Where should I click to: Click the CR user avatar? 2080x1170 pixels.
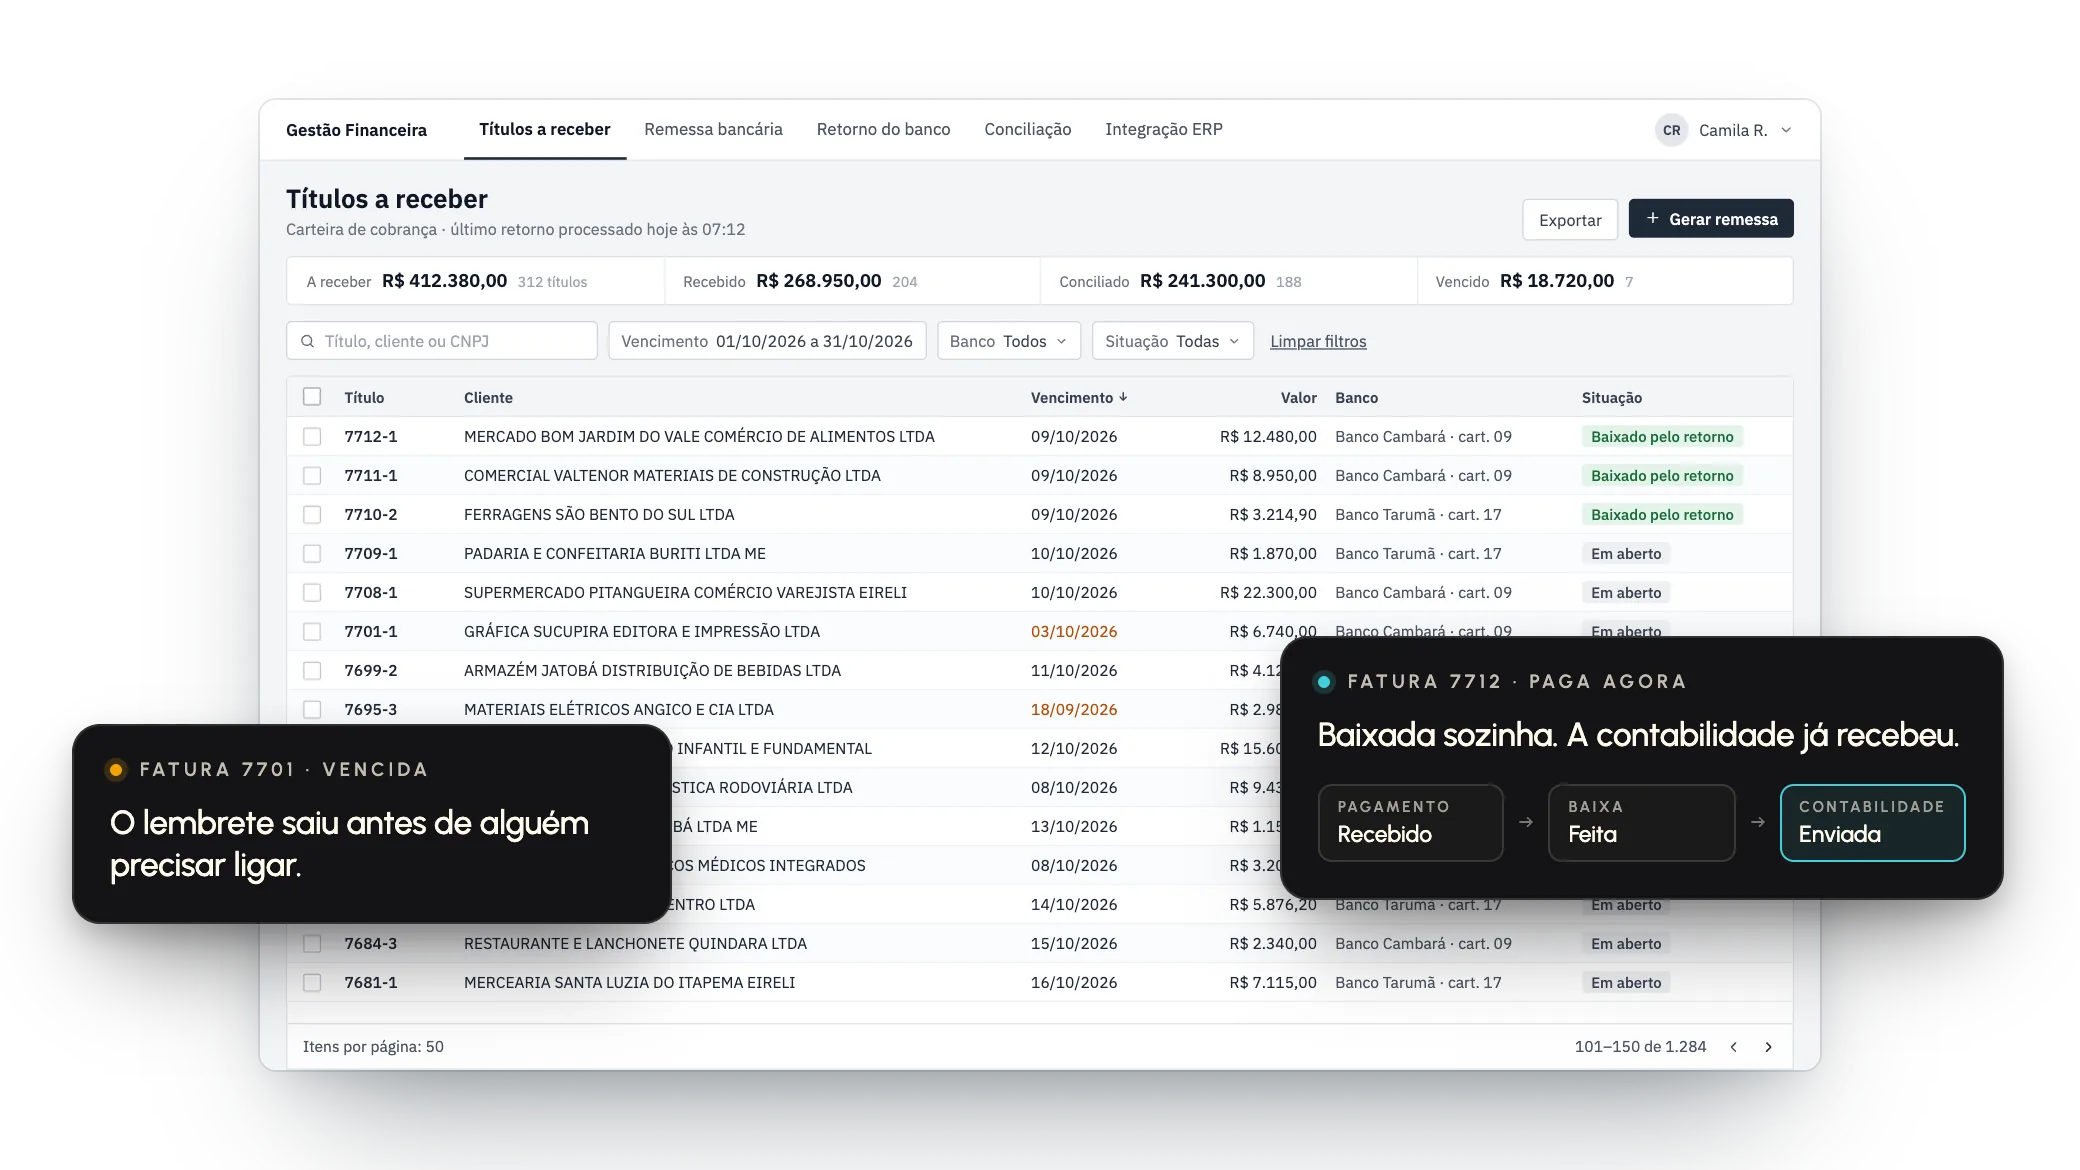[x=1671, y=130]
